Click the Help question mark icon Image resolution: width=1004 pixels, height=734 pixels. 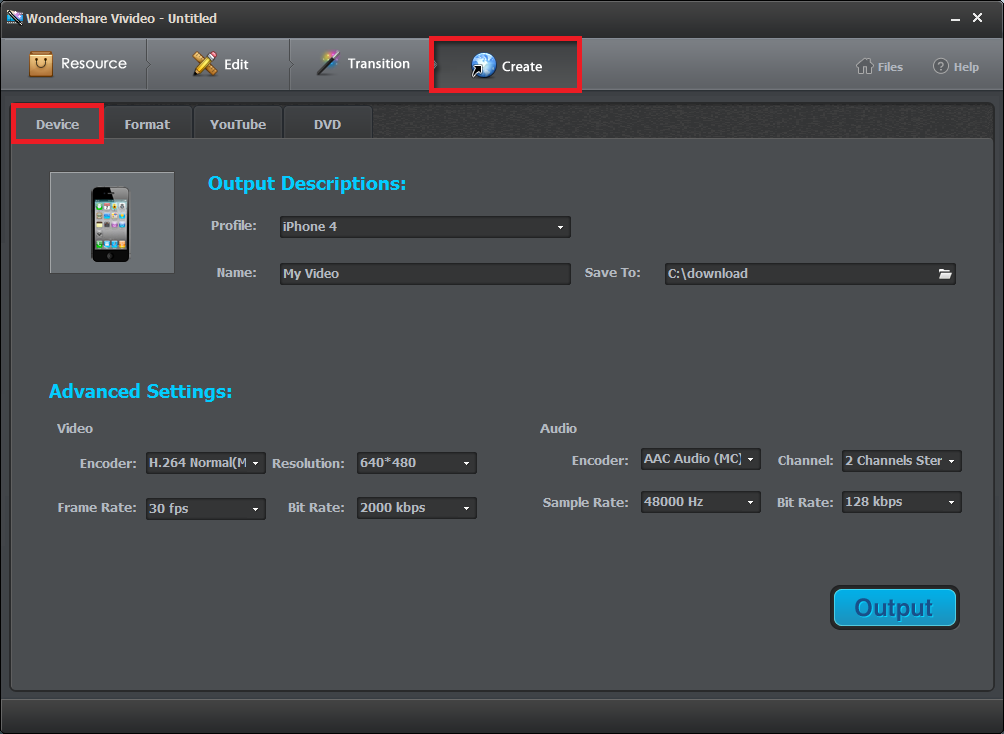[x=940, y=66]
